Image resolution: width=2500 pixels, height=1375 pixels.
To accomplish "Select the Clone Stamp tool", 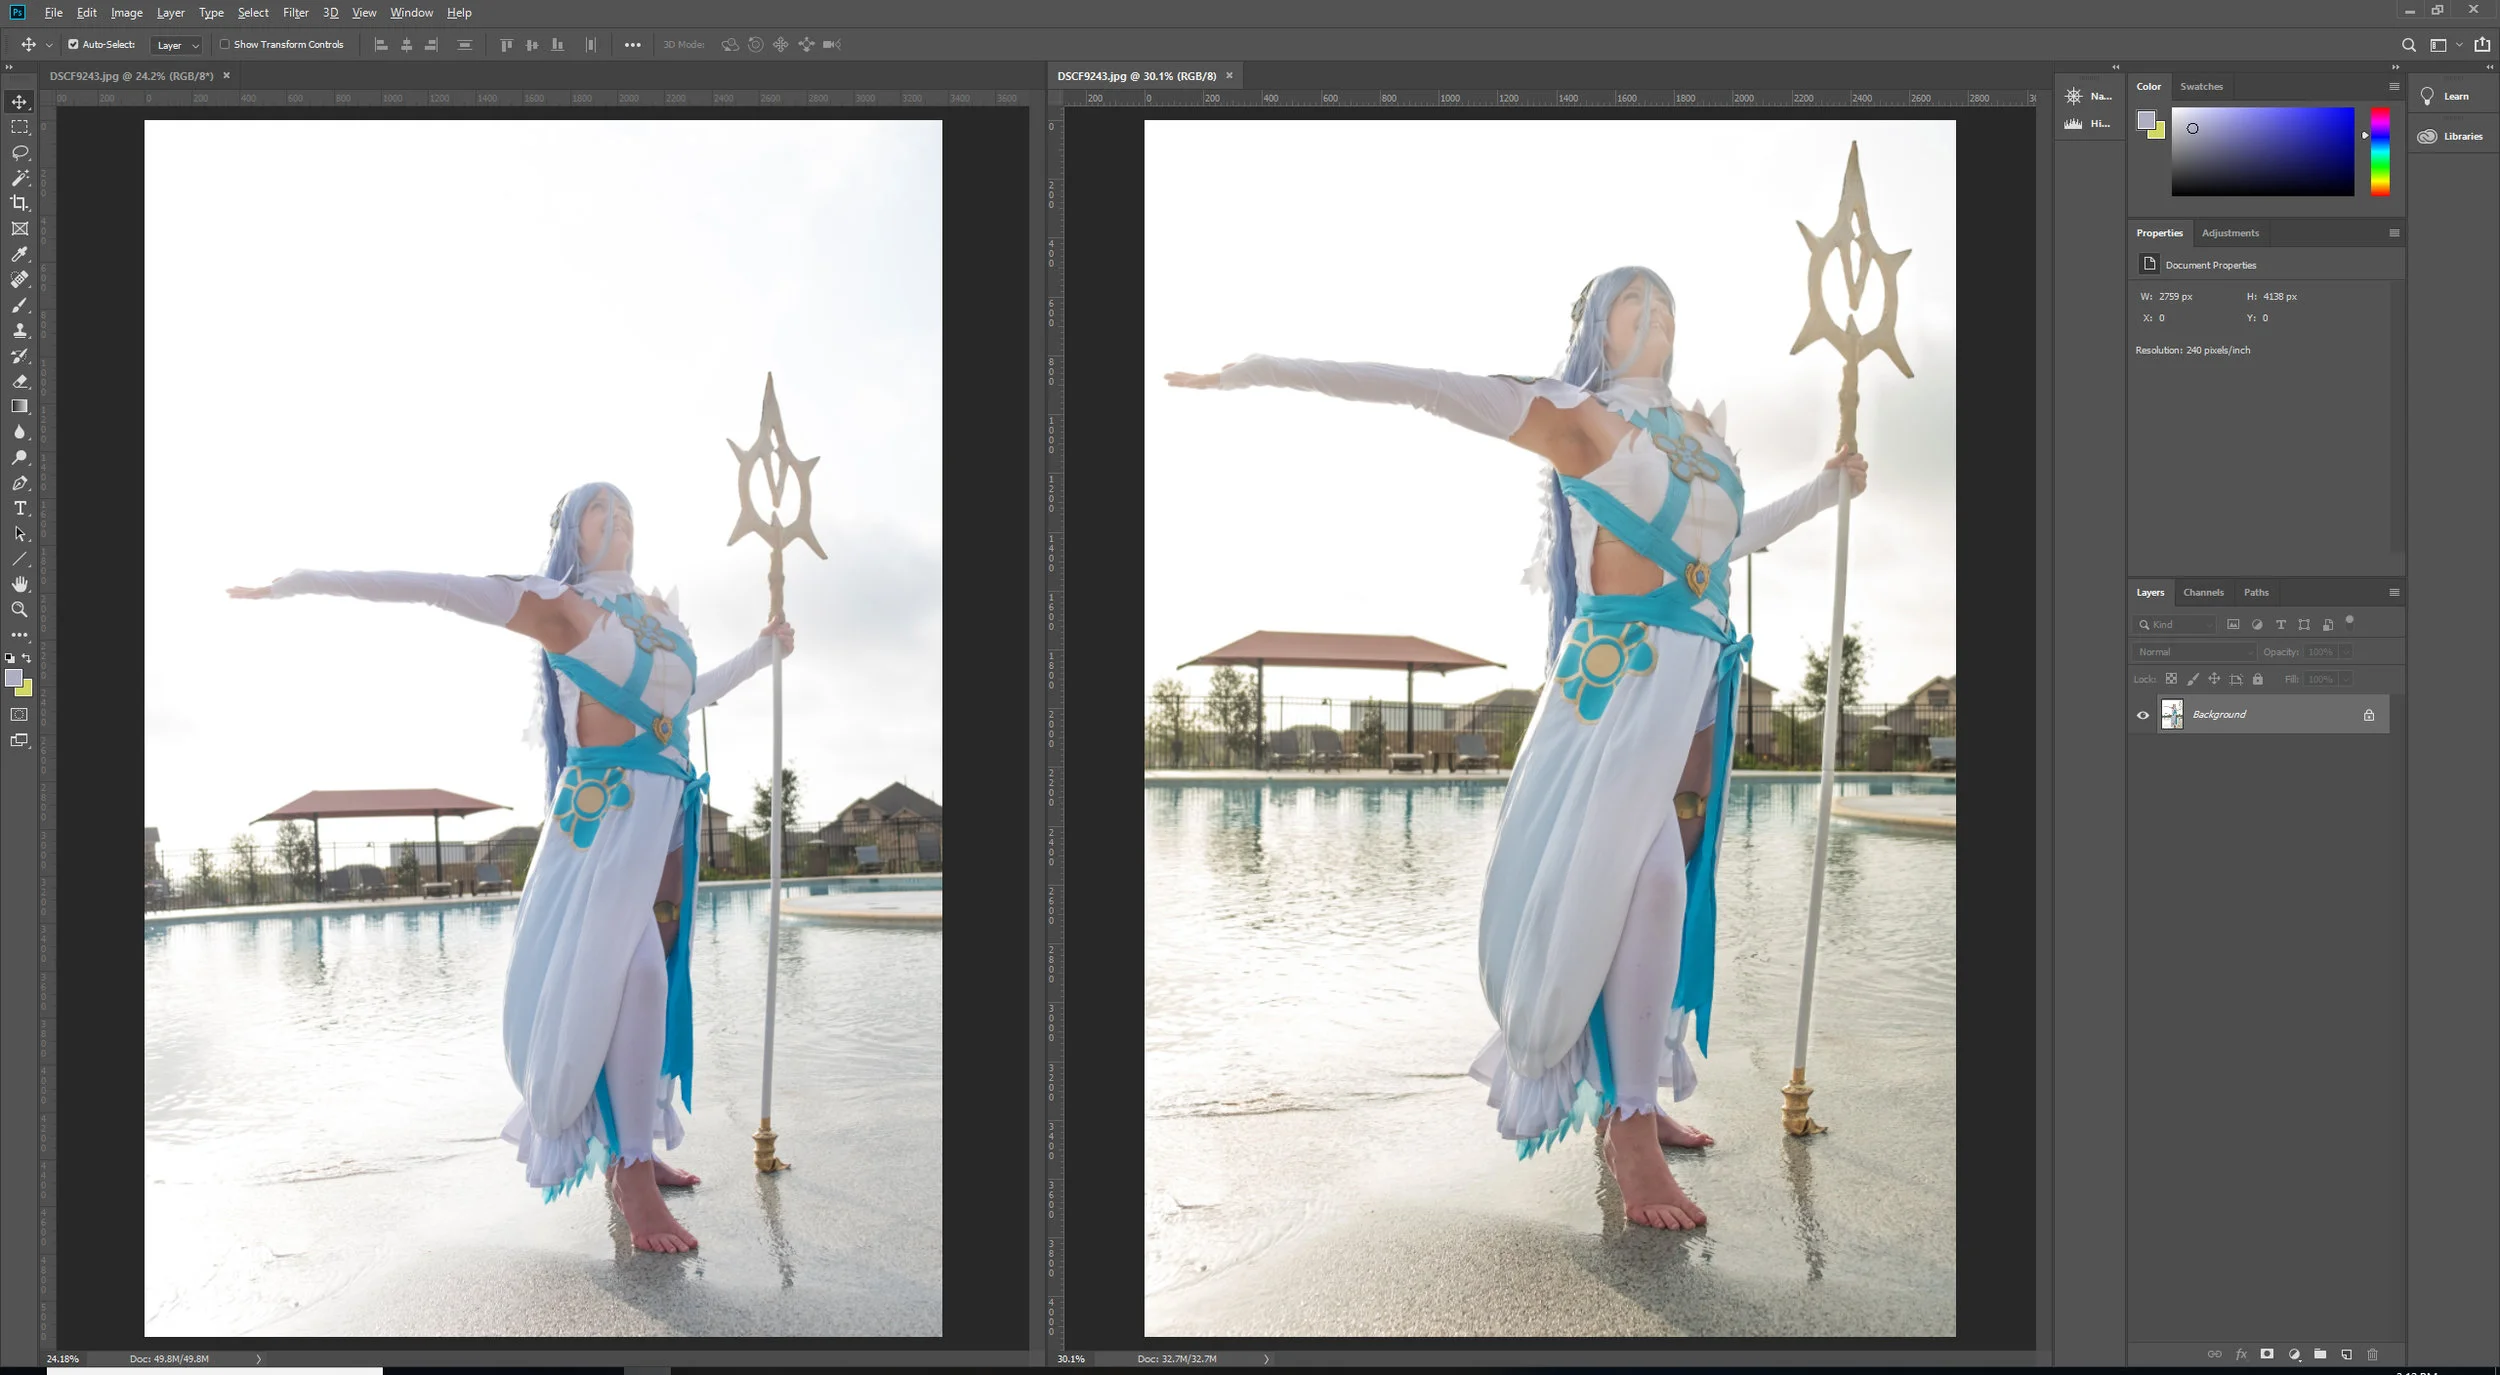I will [20, 330].
